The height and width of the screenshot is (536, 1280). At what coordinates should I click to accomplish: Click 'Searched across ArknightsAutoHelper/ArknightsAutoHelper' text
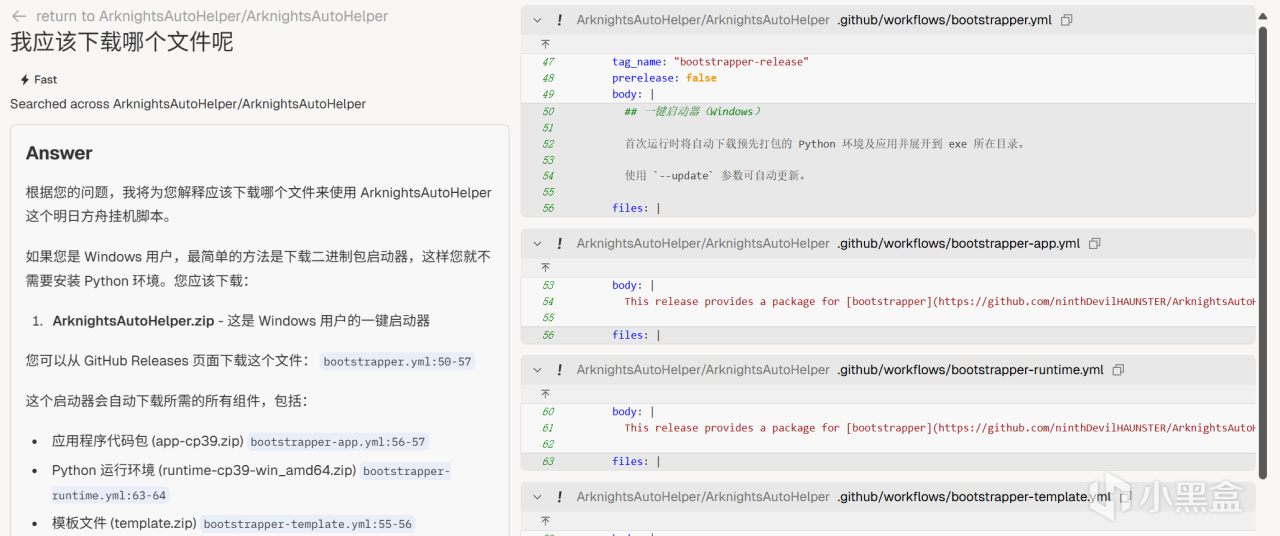point(188,104)
